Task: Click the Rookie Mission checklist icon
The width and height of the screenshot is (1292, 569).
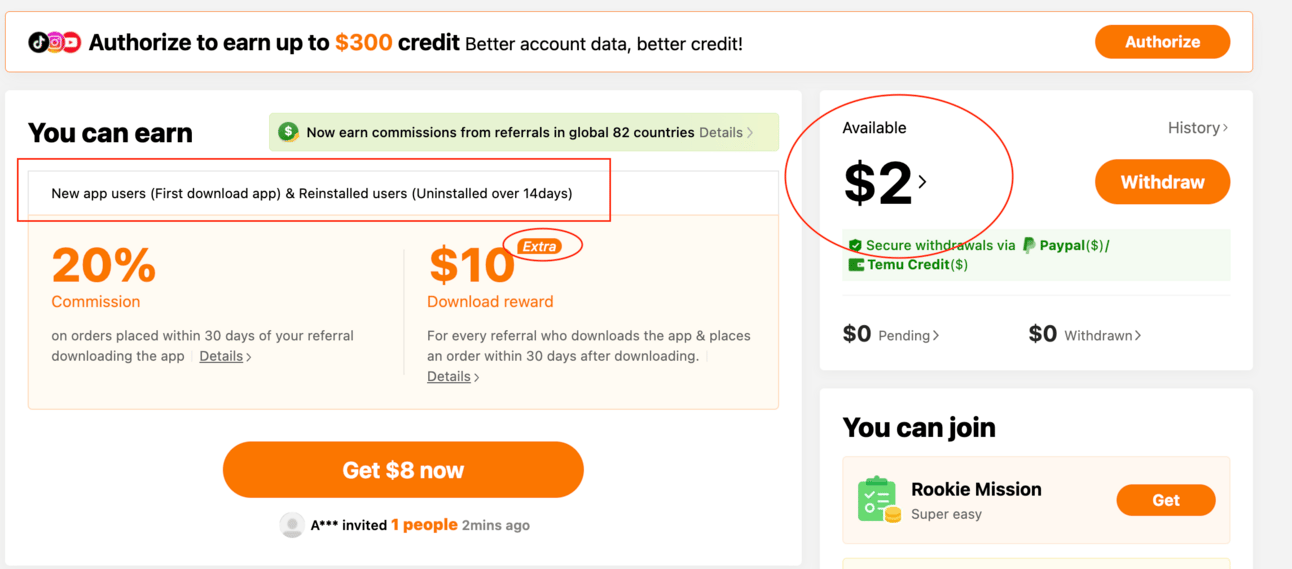Action: pyautogui.click(x=879, y=499)
